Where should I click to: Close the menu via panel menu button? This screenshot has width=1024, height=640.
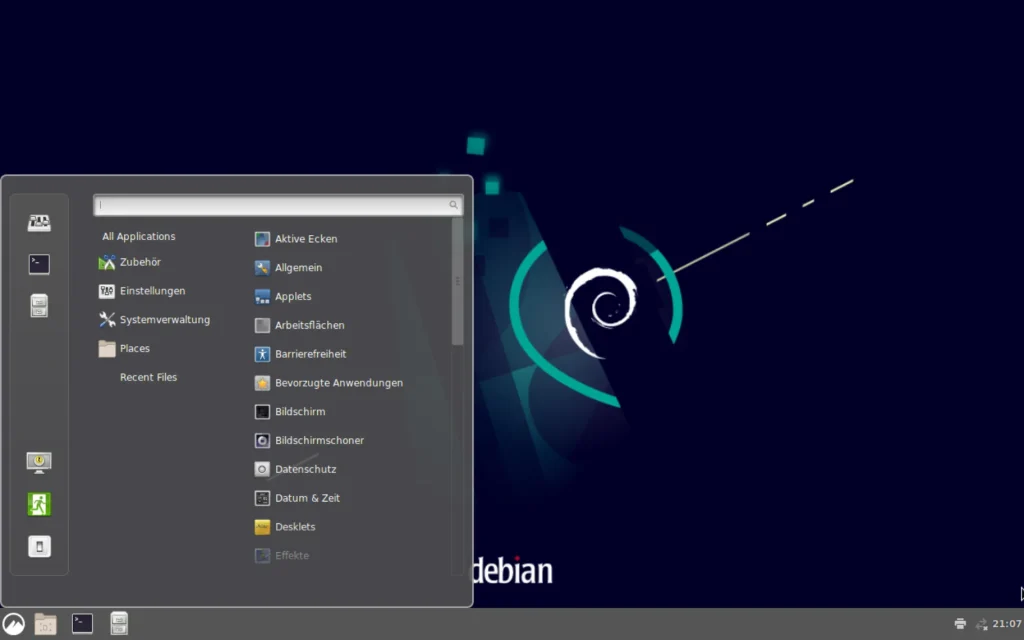pos(14,624)
